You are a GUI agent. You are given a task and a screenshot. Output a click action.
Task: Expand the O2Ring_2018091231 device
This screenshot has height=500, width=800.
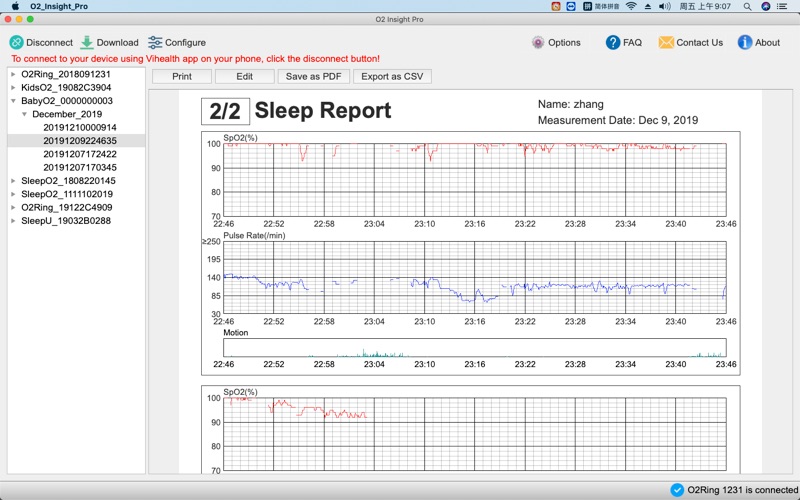(13, 74)
